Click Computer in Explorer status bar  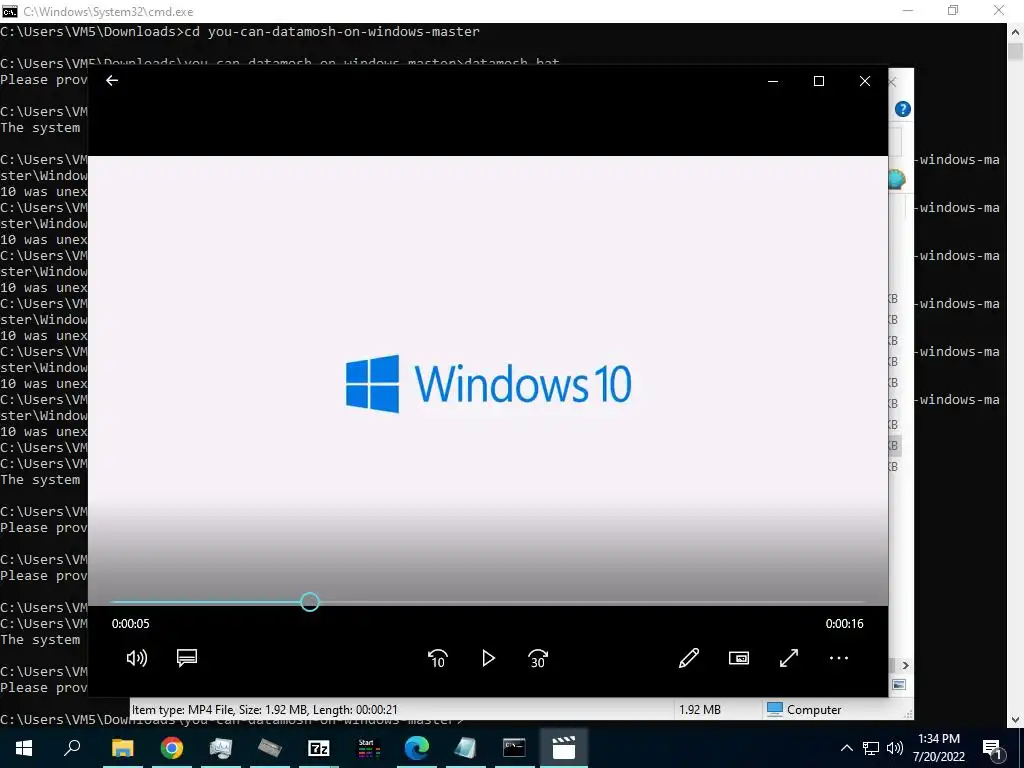tap(805, 710)
